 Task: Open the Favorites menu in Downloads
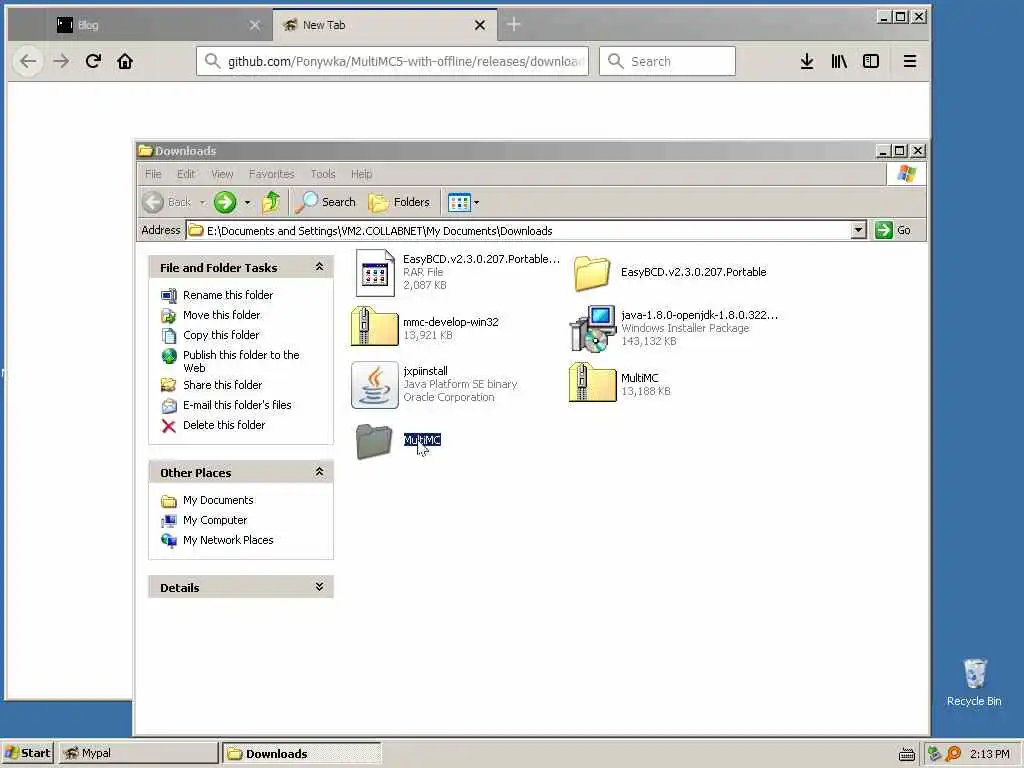click(272, 174)
